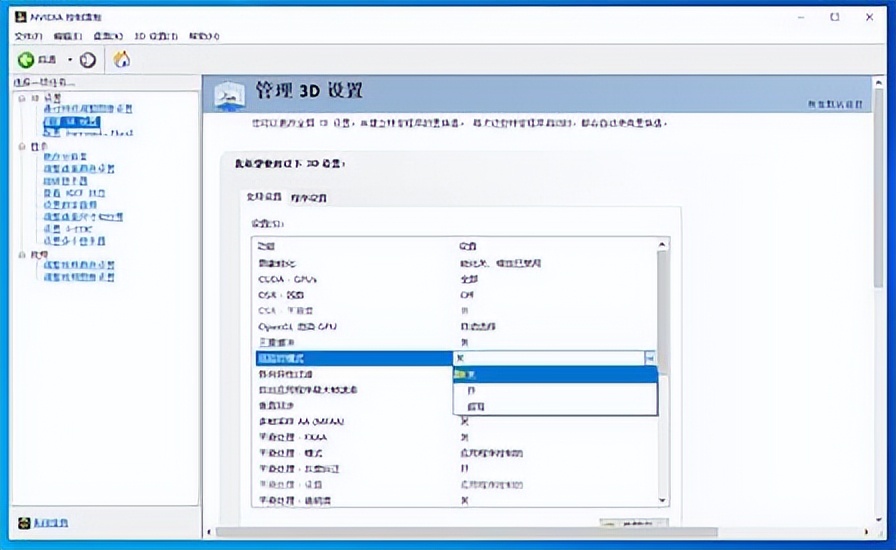Click the NVIDIA logo in title bar
The image size is (896, 550).
tap(21, 17)
